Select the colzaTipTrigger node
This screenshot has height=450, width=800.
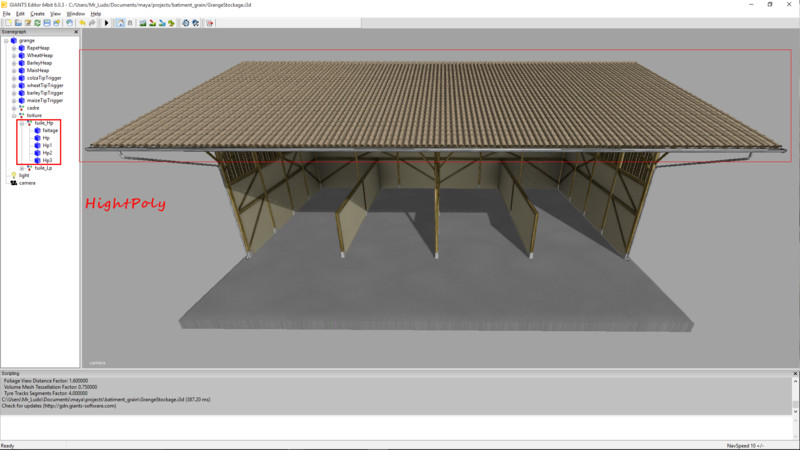point(45,78)
